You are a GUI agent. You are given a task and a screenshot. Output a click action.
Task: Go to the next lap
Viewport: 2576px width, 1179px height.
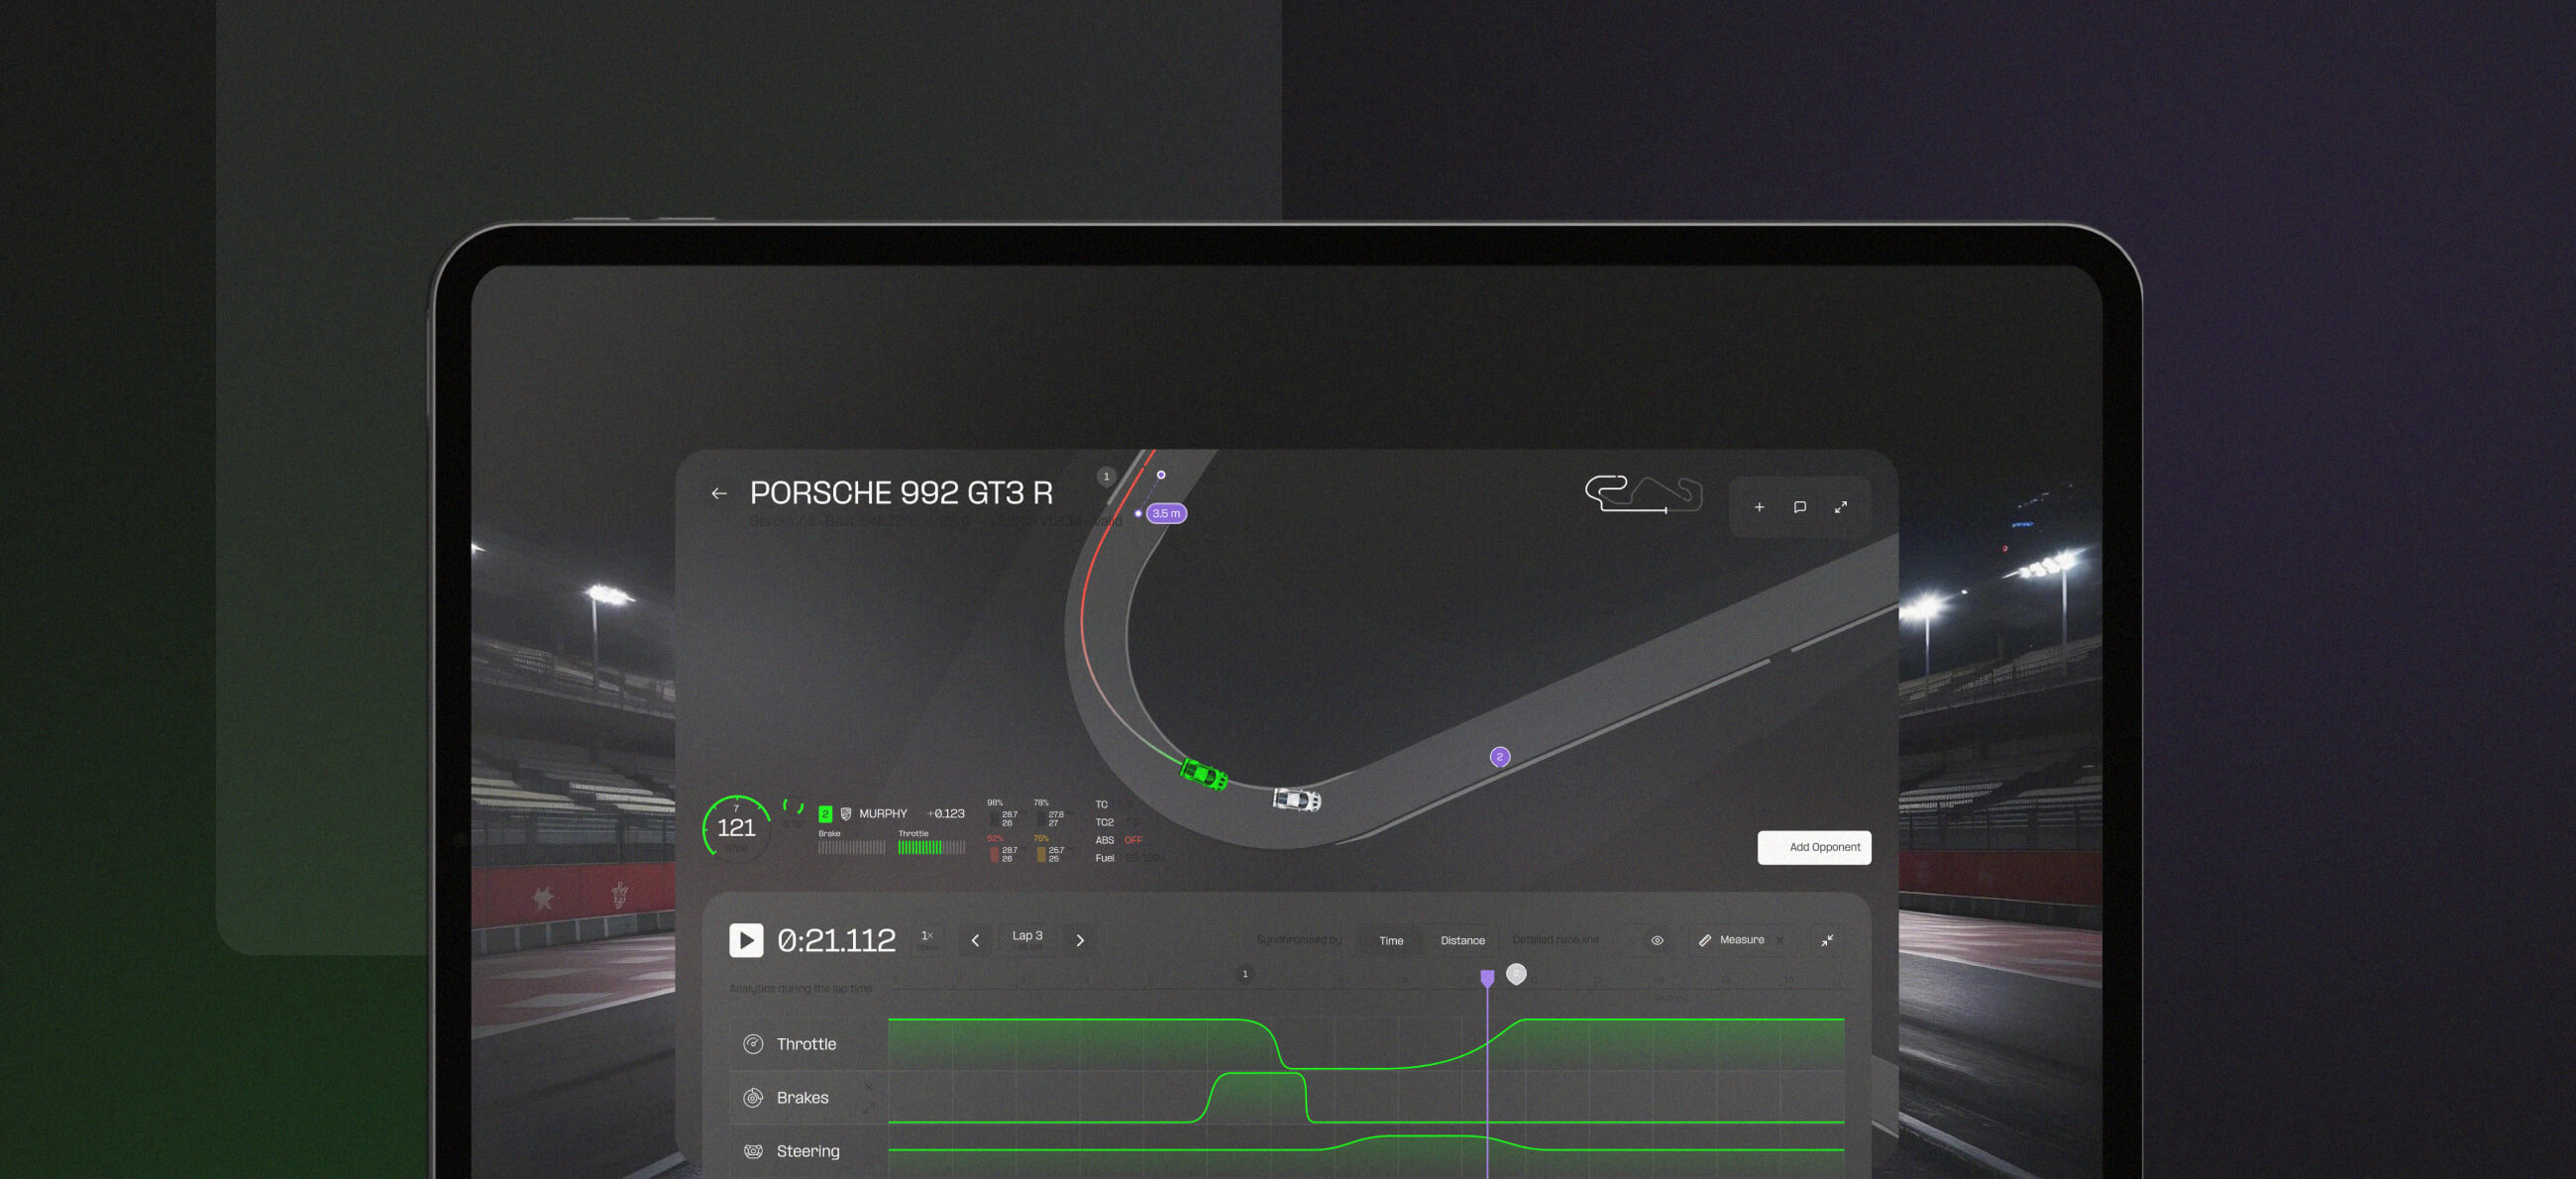click(1080, 940)
